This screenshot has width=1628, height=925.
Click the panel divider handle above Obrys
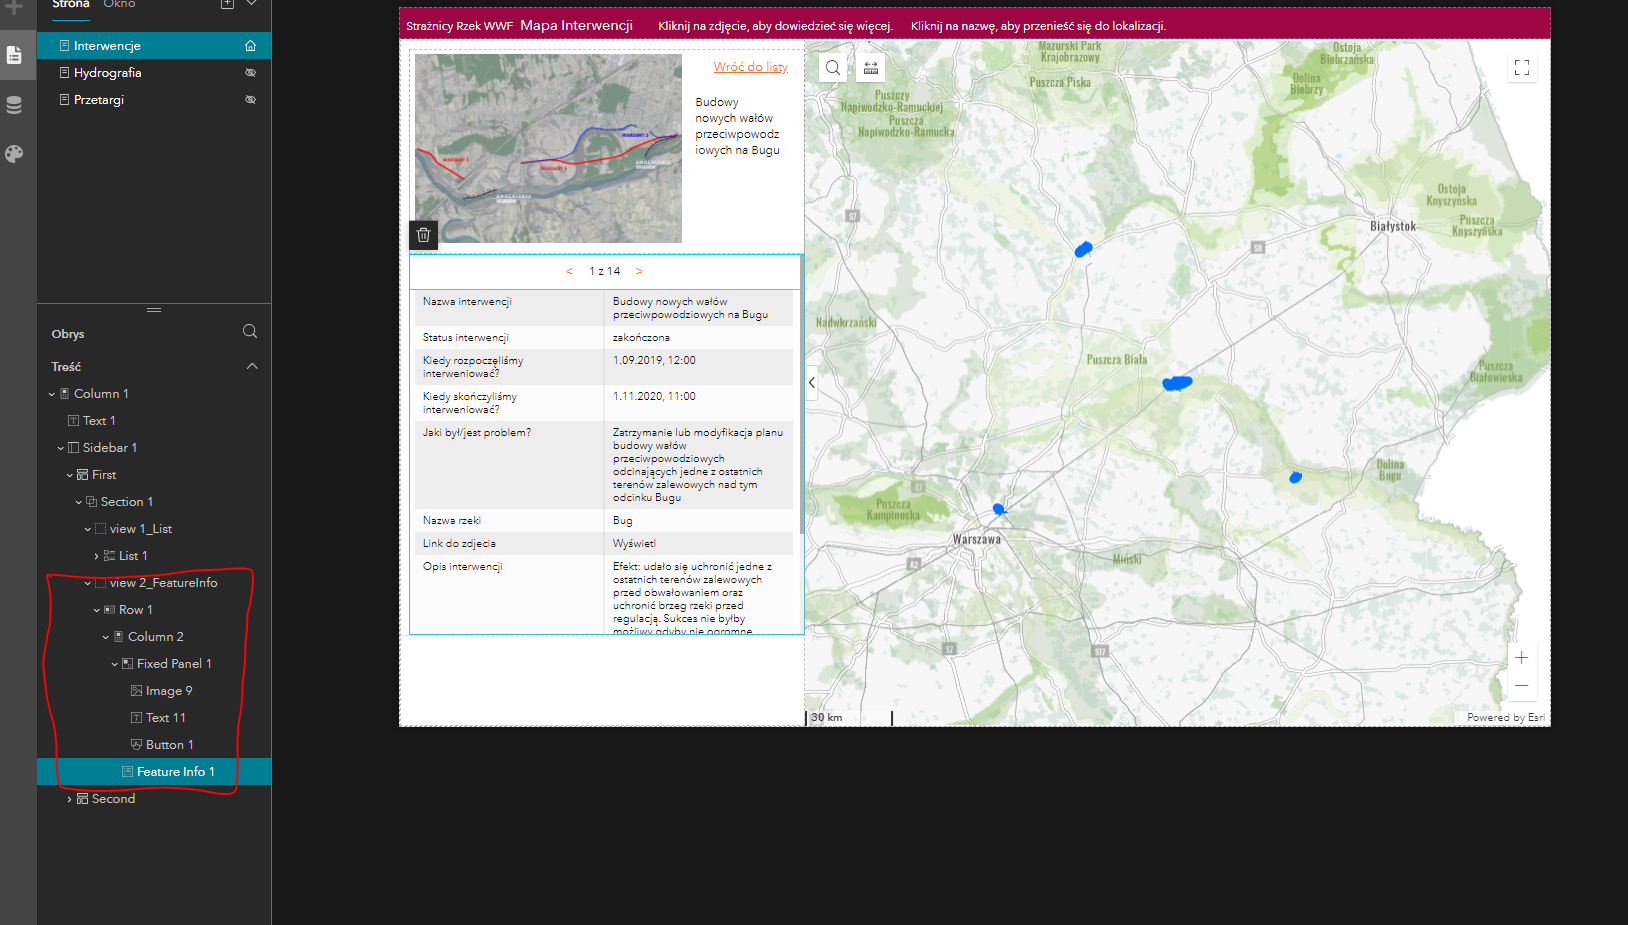coord(154,310)
